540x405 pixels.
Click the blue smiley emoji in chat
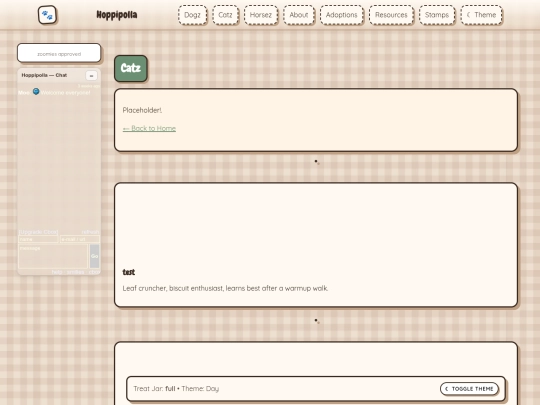(36, 91)
